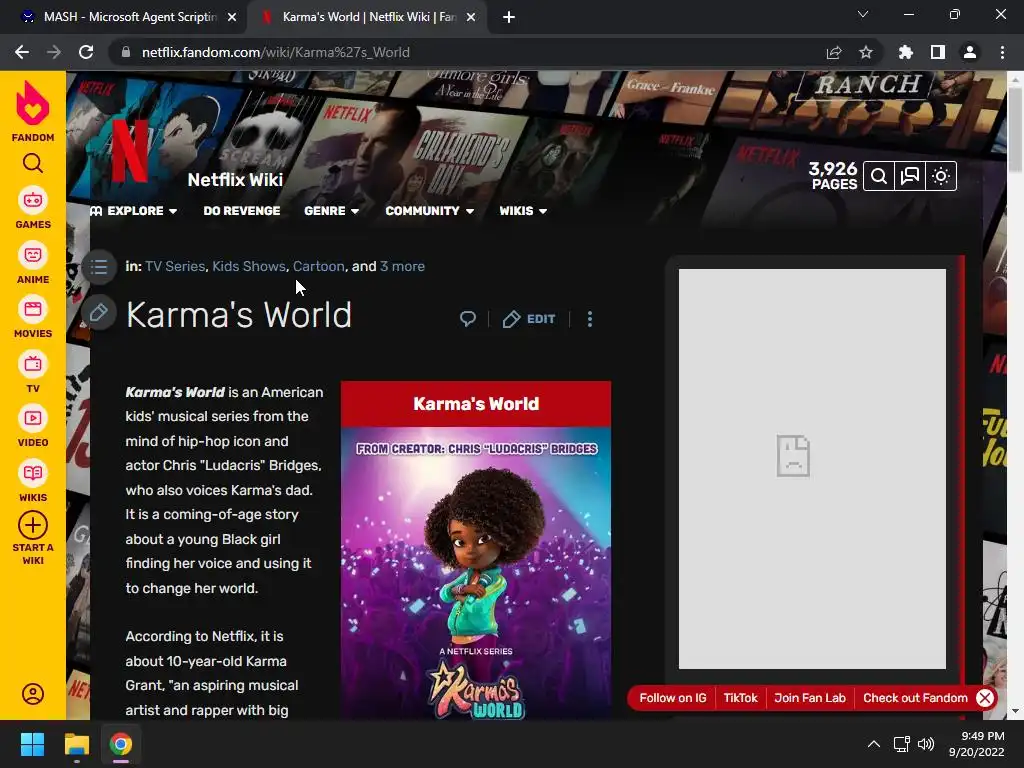1024x768 pixels.
Task: Expand the Wikis dropdown menu
Action: (523, 211)
